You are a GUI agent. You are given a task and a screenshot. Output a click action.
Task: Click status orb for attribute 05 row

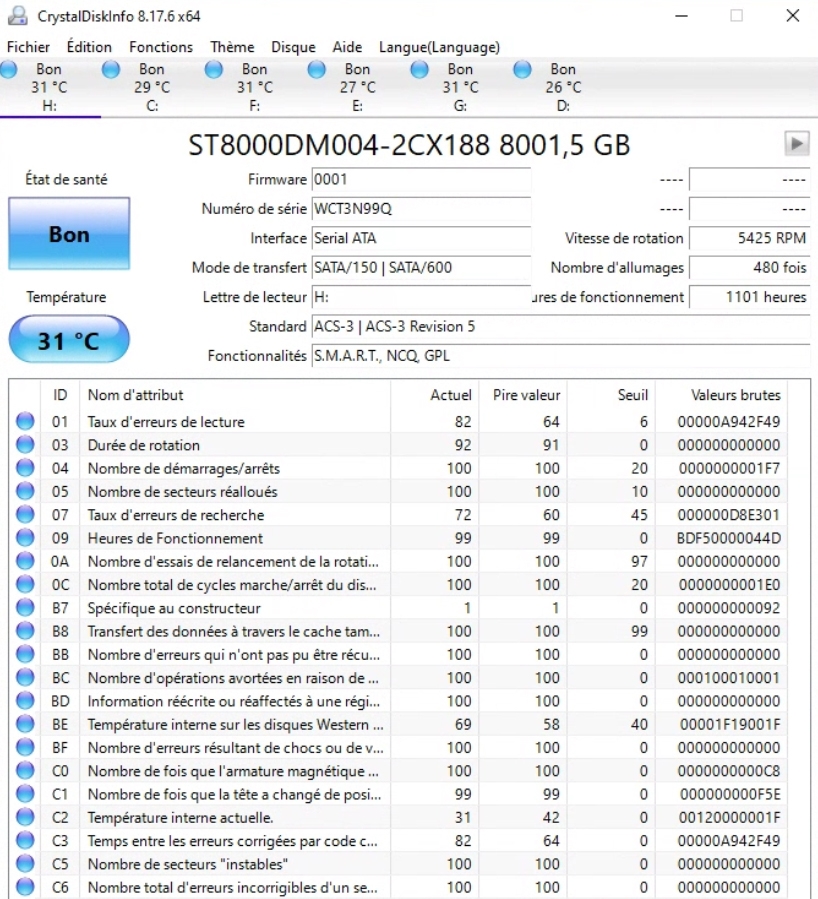[25, 492]
